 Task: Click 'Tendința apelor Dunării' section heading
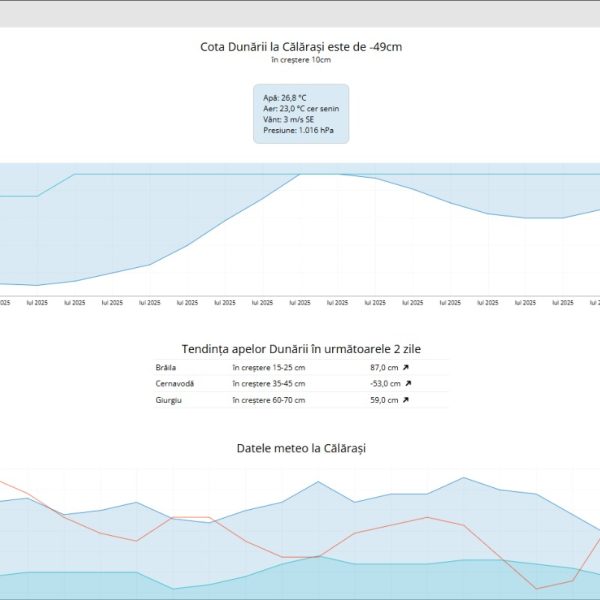[x=301, y=348]
